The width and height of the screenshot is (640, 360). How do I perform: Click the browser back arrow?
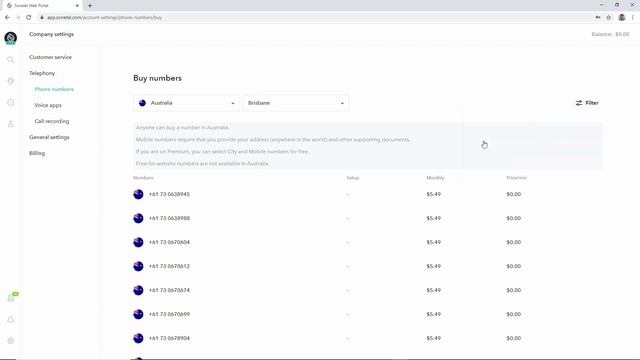pos(7,18)
